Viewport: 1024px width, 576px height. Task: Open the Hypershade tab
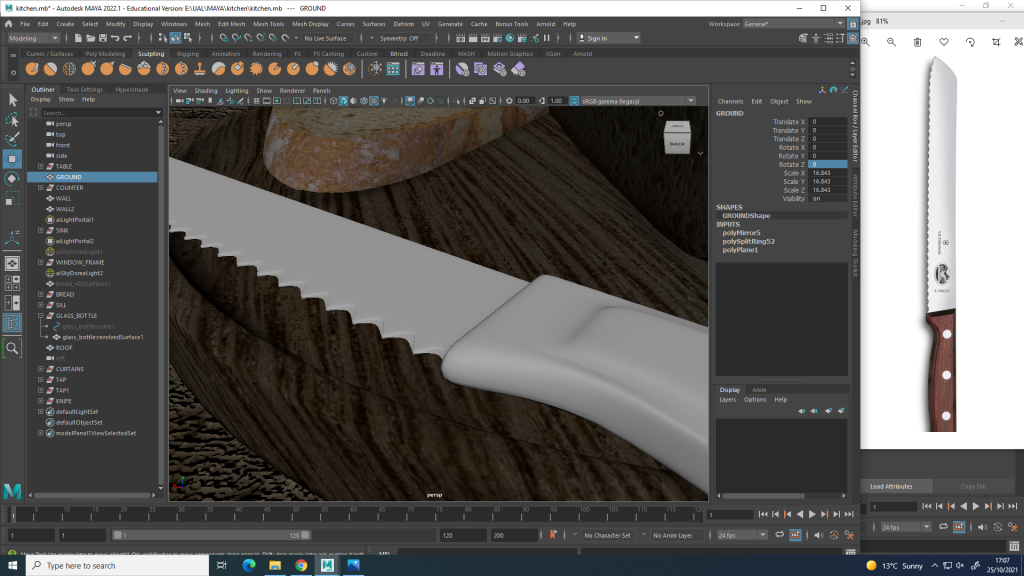(132, 89)
